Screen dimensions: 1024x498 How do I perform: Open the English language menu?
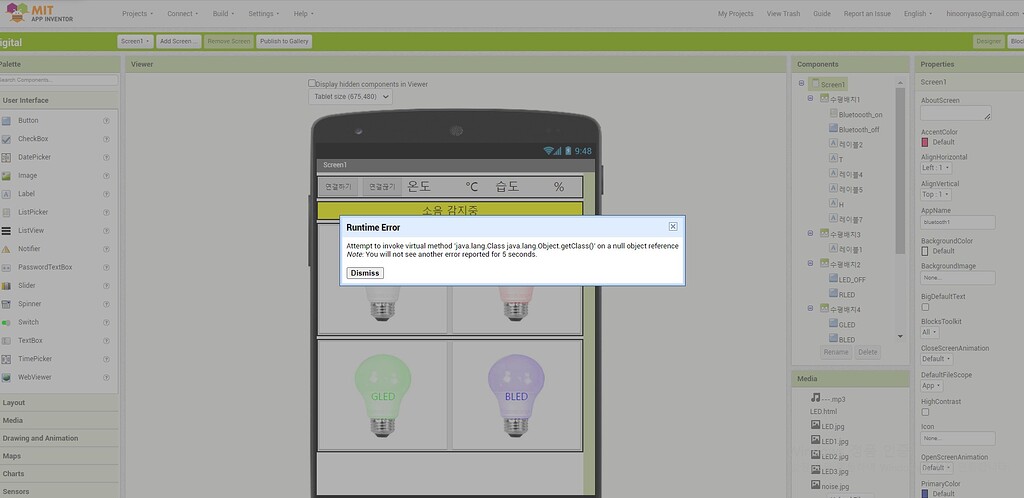tap(918, 14)
